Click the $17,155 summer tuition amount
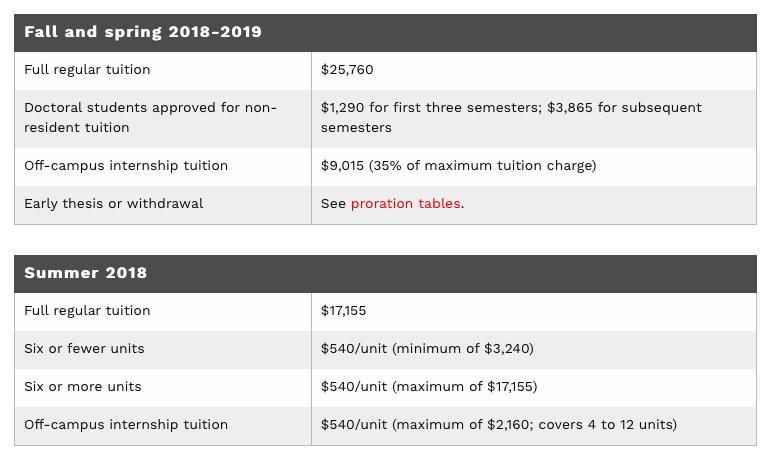Image resolution: width=771 pixels, height=464 pixels. click(x=343, y=311)
